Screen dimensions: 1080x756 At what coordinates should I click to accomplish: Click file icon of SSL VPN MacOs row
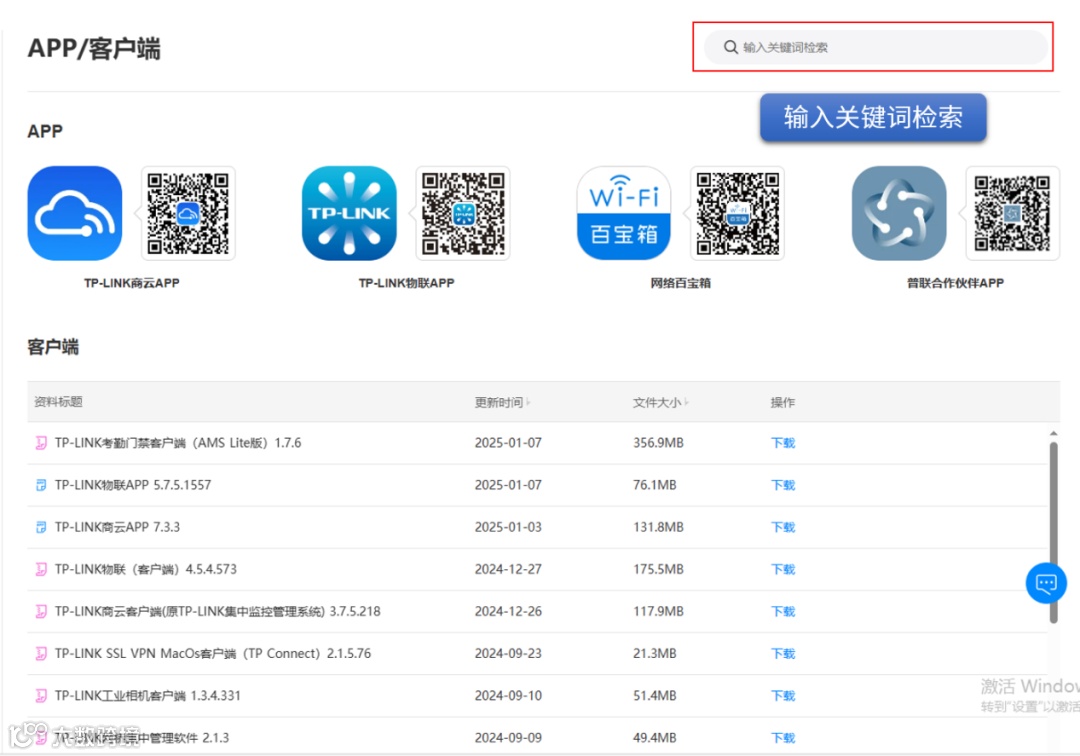(x=41, y=653)
